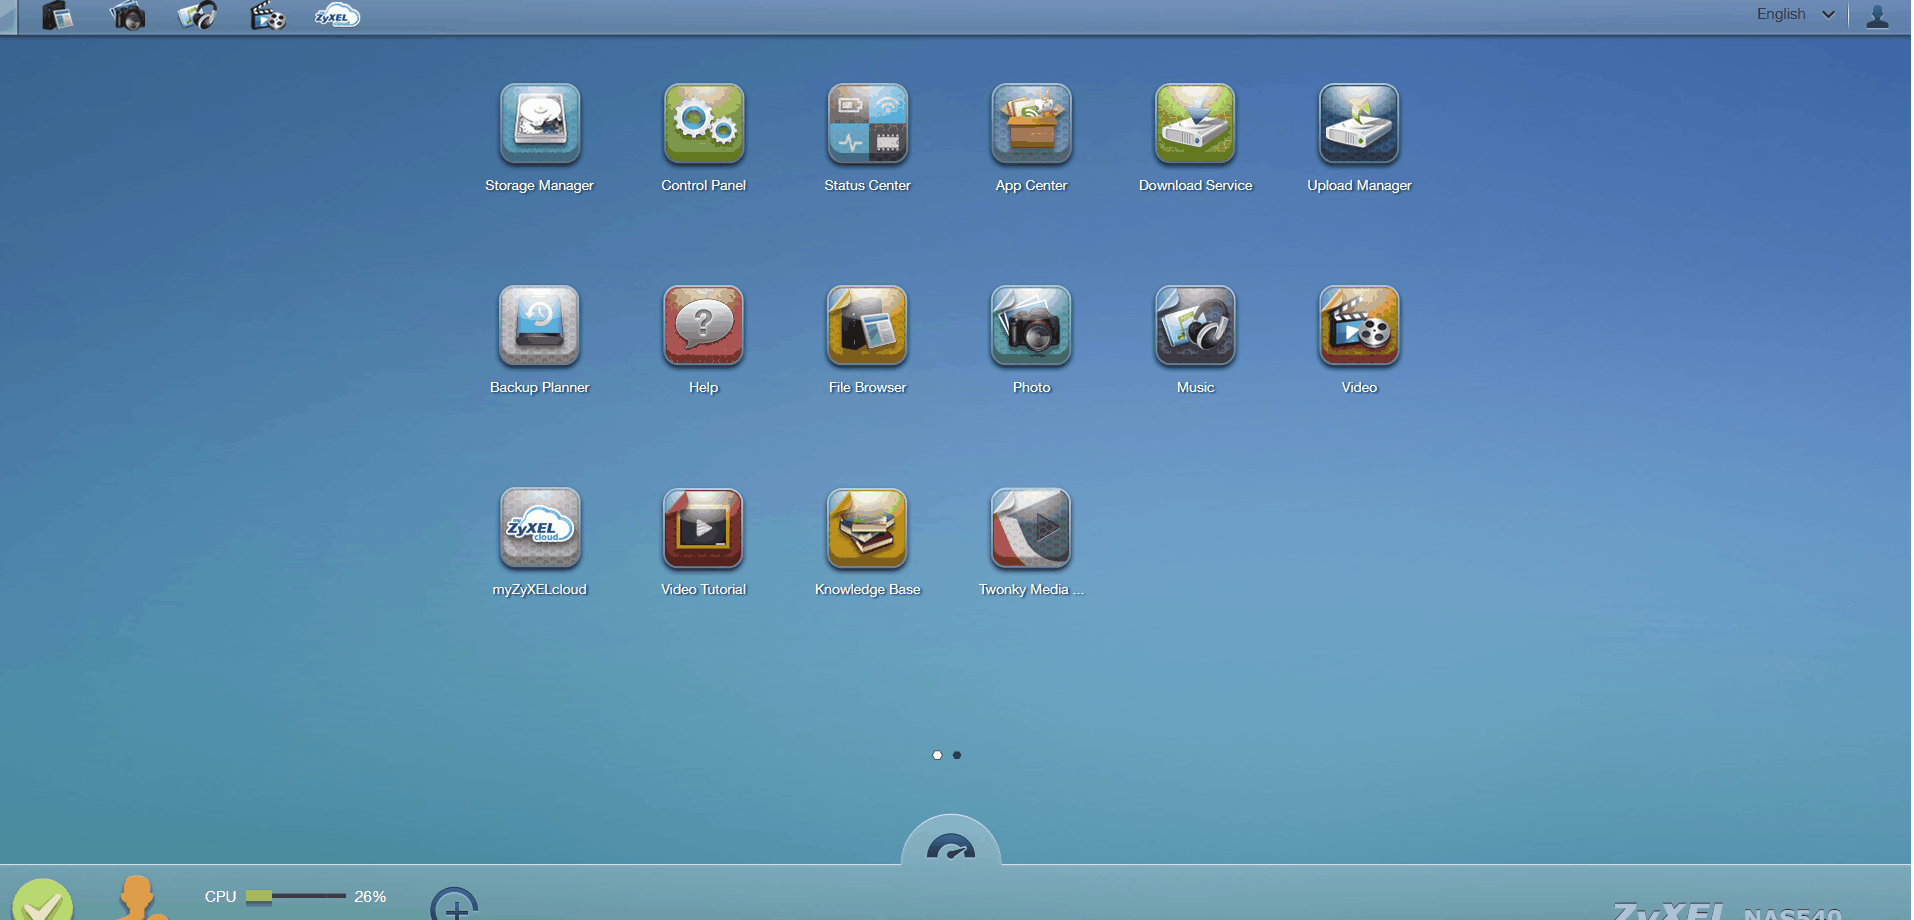Click the CPU usage bar
1914x920 pixels.
coord(296,896)
